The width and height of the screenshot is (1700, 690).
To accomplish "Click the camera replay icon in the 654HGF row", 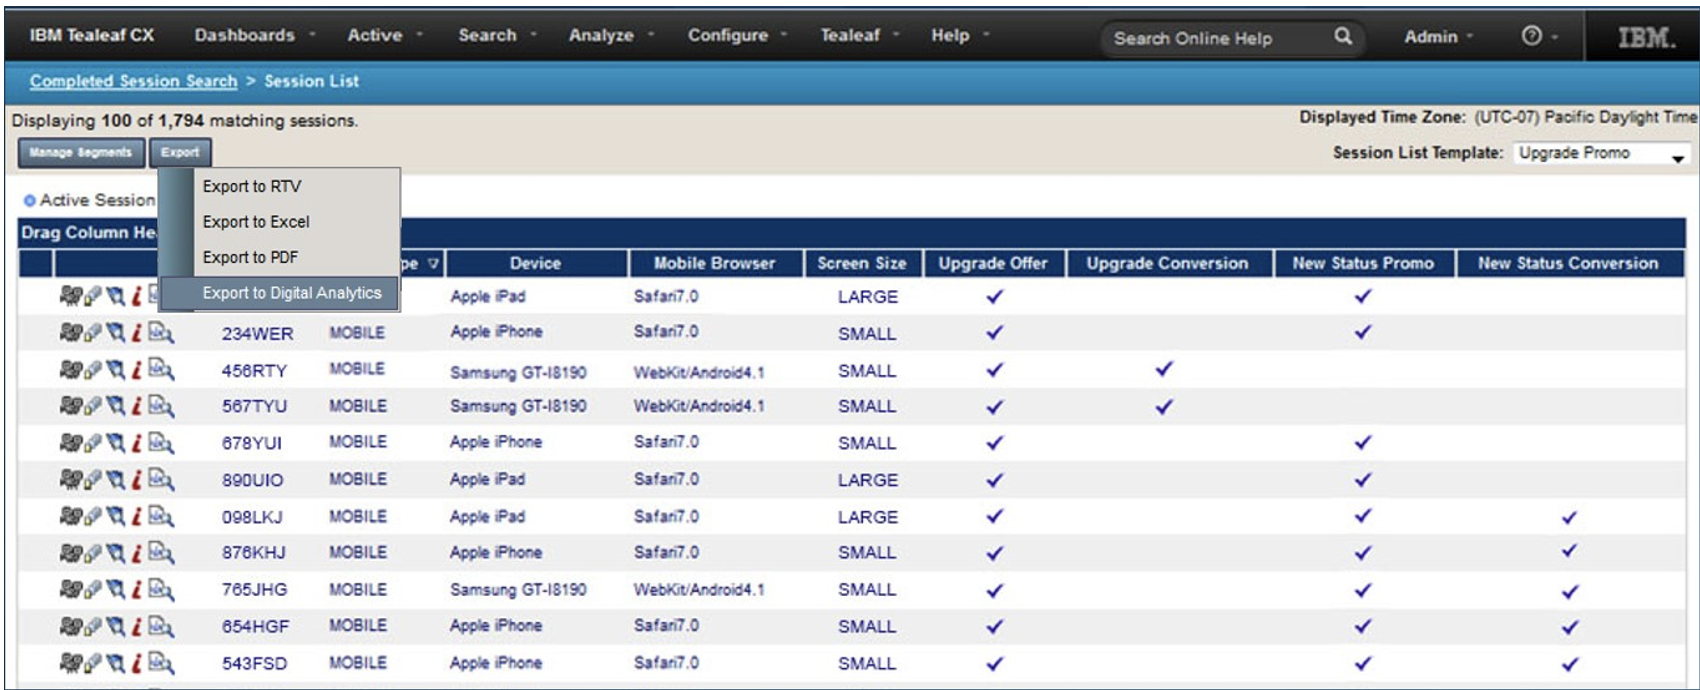I will tap(70, 626).
